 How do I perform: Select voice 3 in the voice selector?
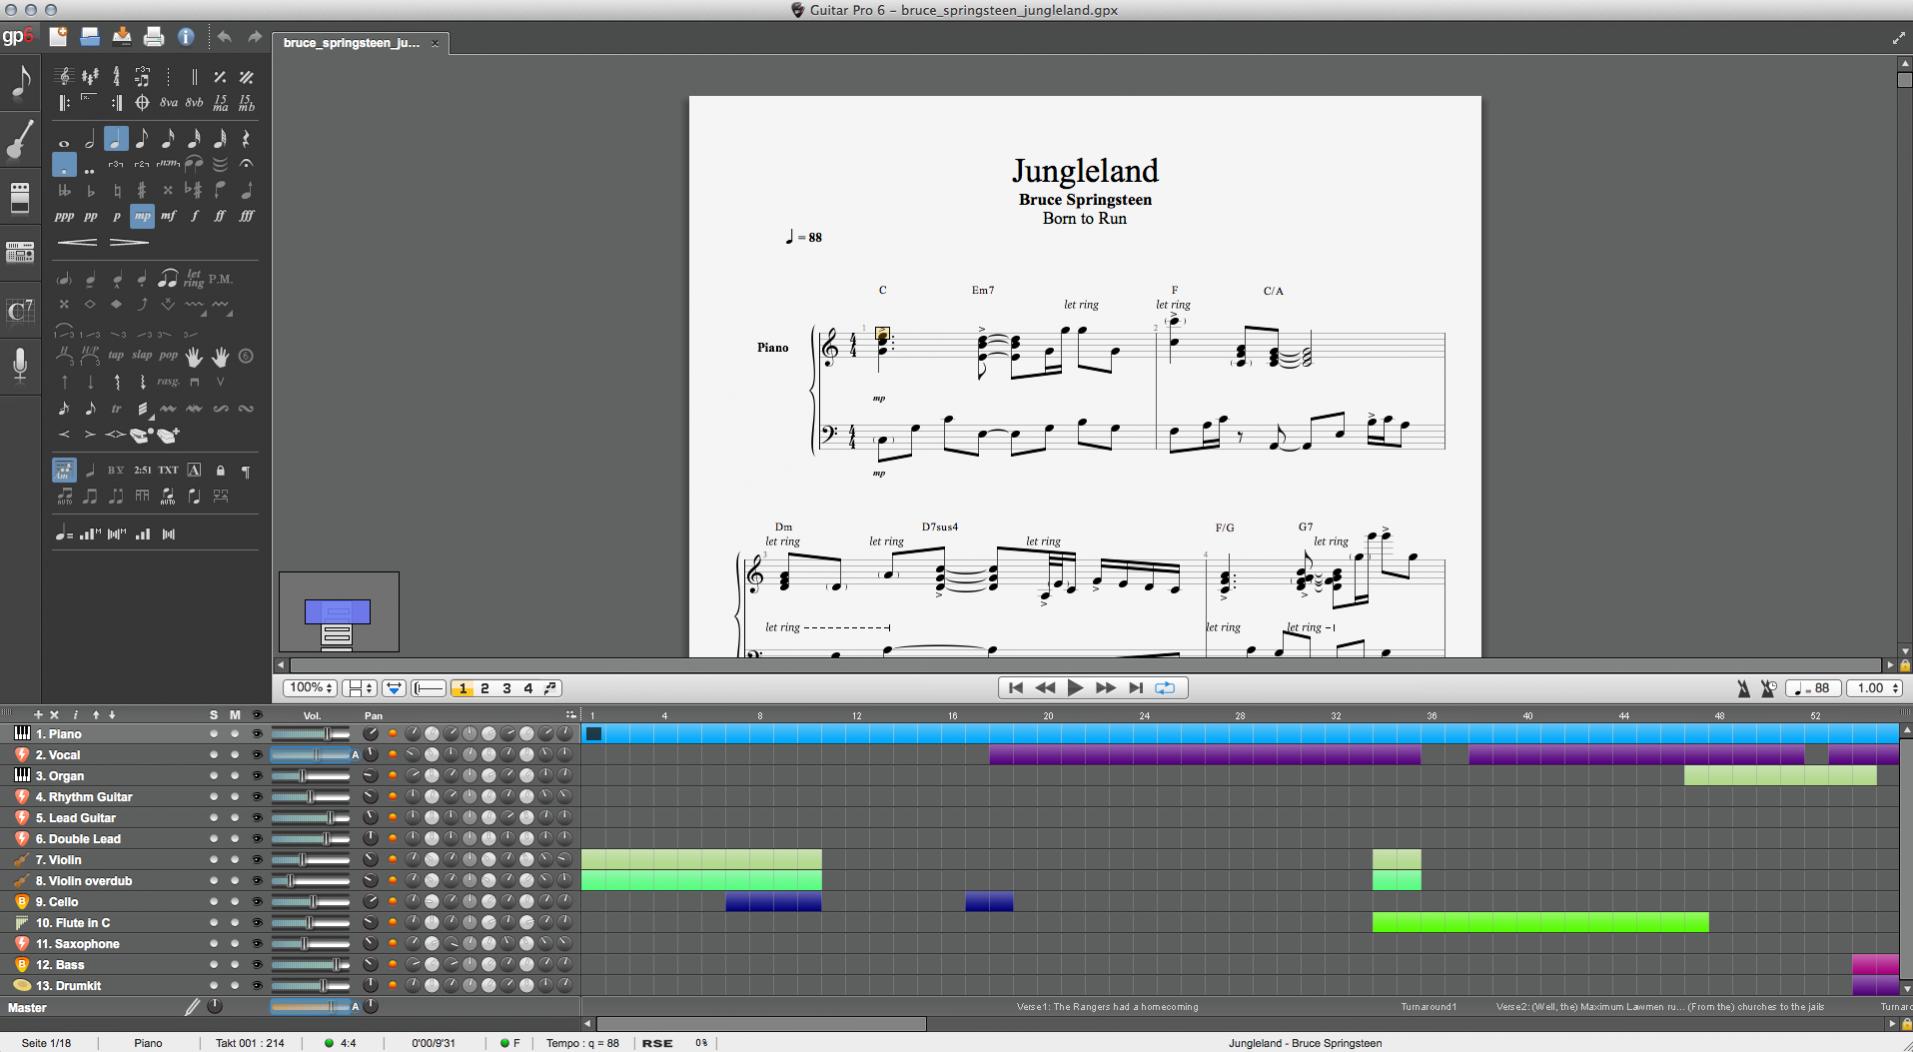[x=507, y=688]
